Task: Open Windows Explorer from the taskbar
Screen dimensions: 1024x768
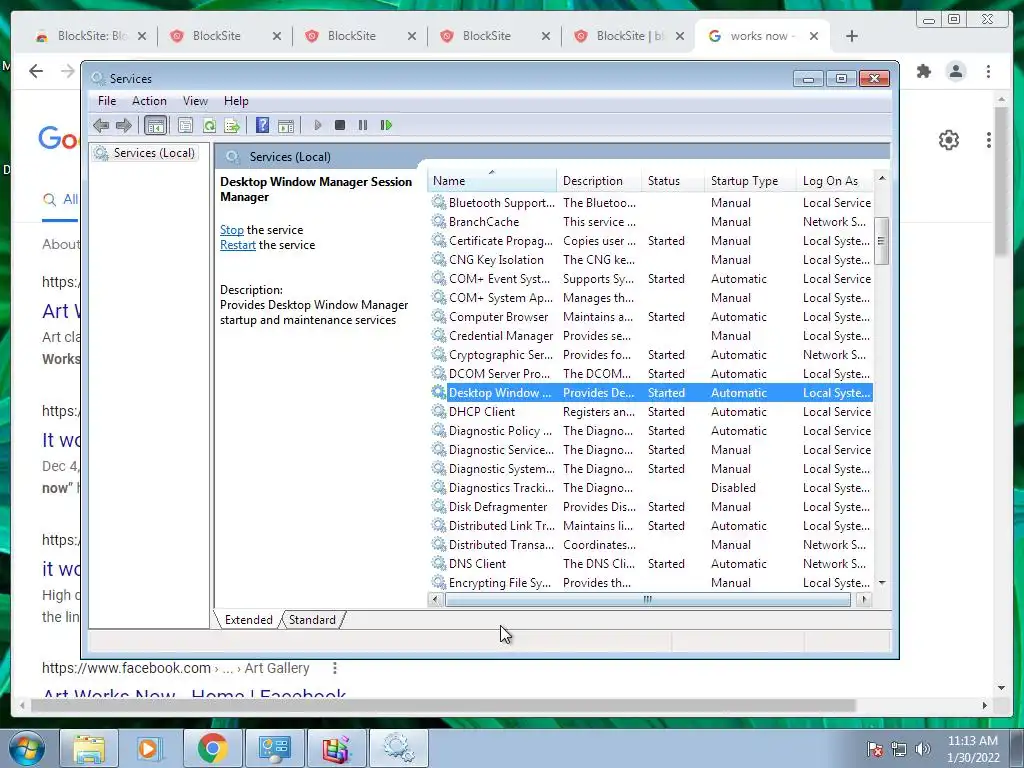Action: pyautogui.click(x=89, y=748)
